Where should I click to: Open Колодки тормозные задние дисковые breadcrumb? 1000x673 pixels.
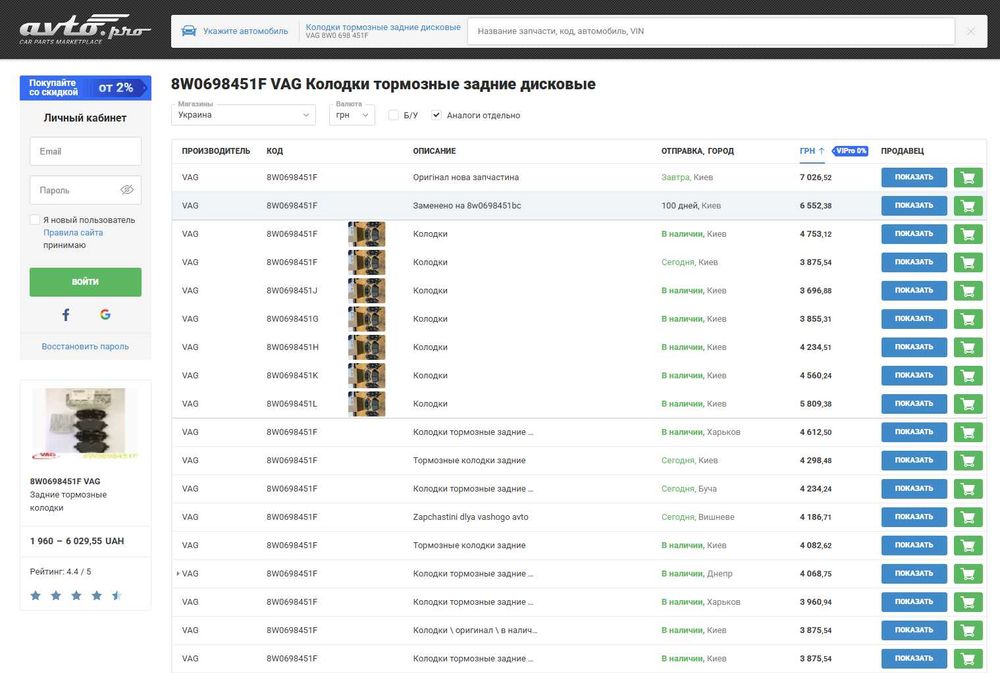point(383,27)
